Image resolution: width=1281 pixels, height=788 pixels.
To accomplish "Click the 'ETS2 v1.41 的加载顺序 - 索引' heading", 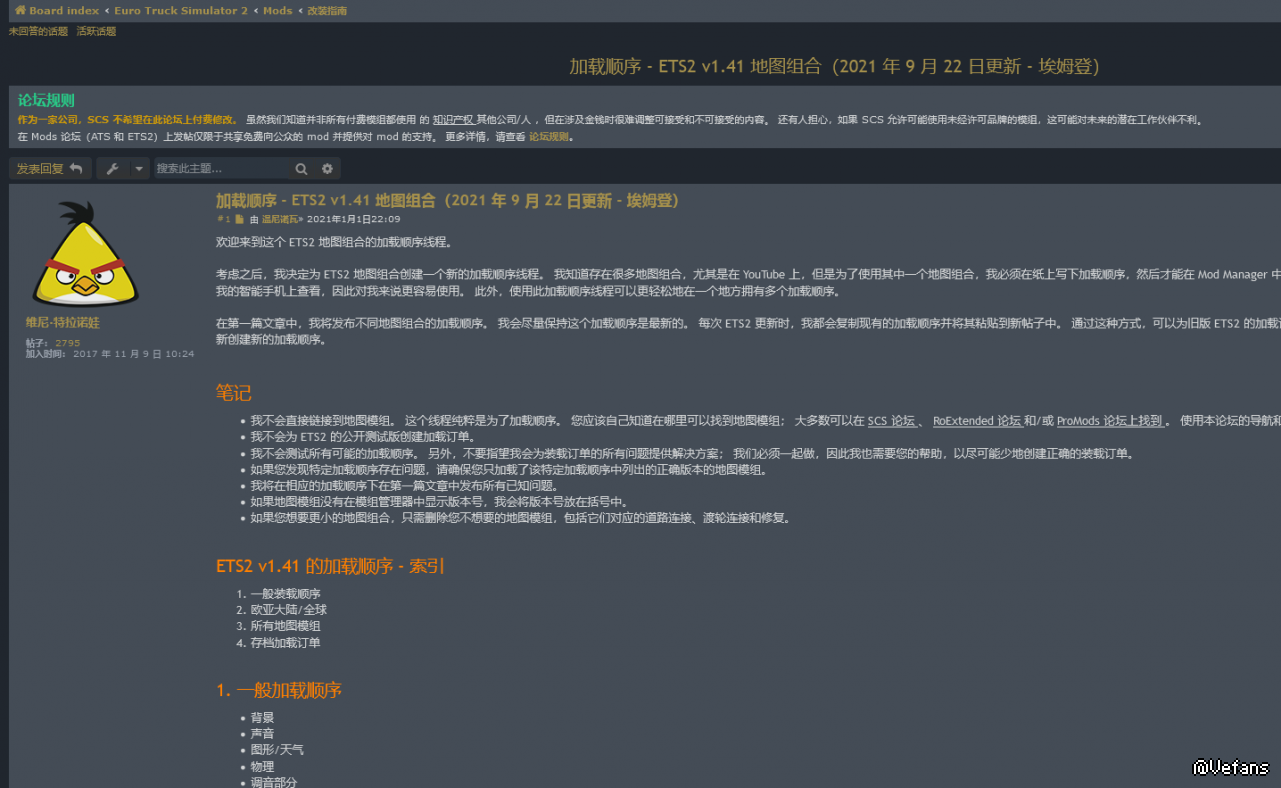I will pyautogui.click(x=331, y=566).
